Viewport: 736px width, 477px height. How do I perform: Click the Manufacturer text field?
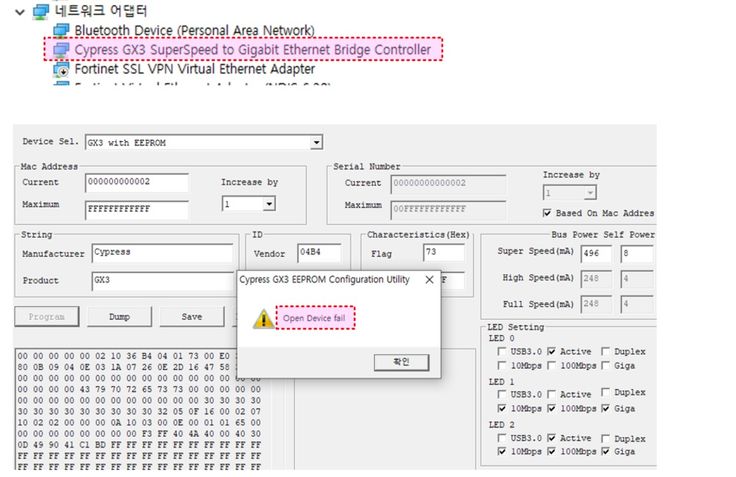click(x=162, y=253)
